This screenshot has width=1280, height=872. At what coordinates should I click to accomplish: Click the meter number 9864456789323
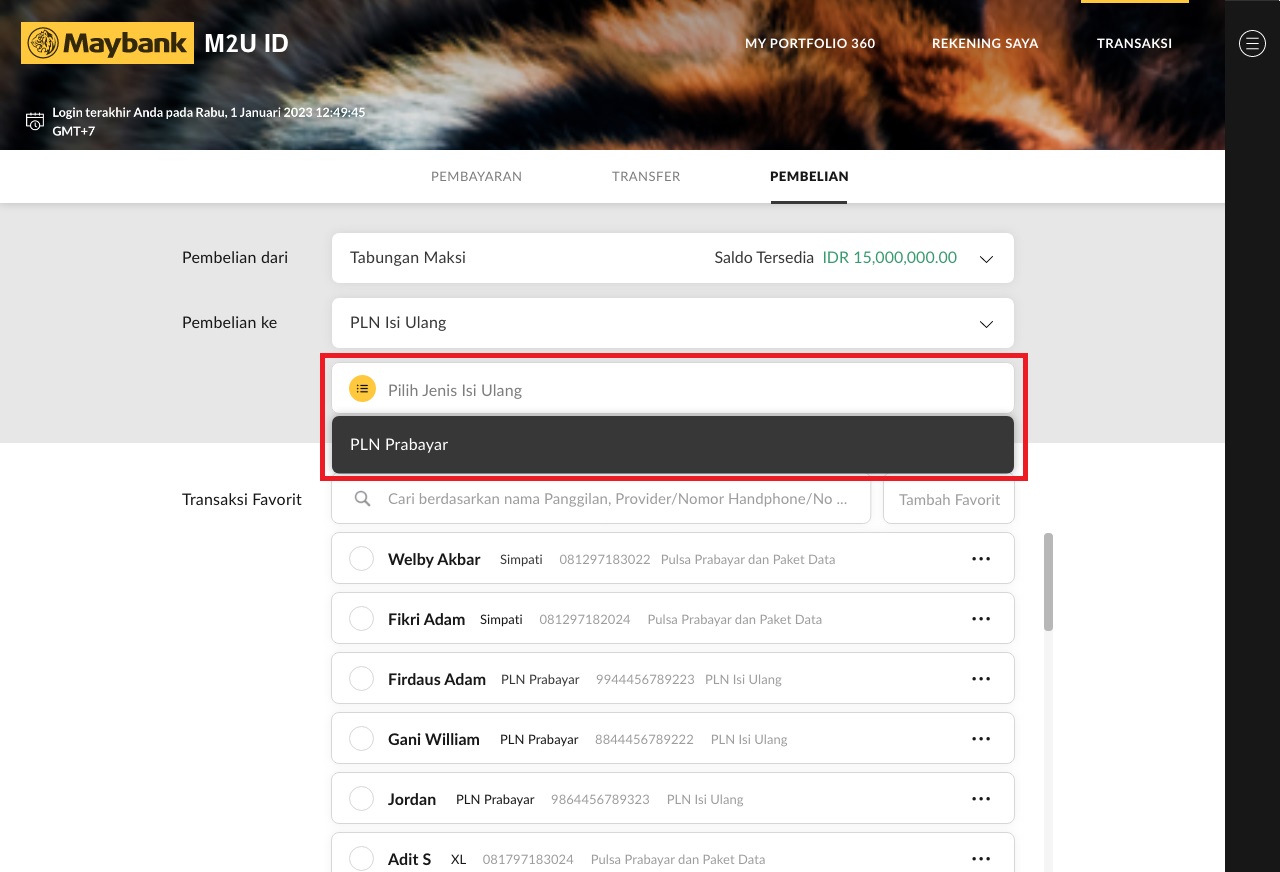click(600, 799)
